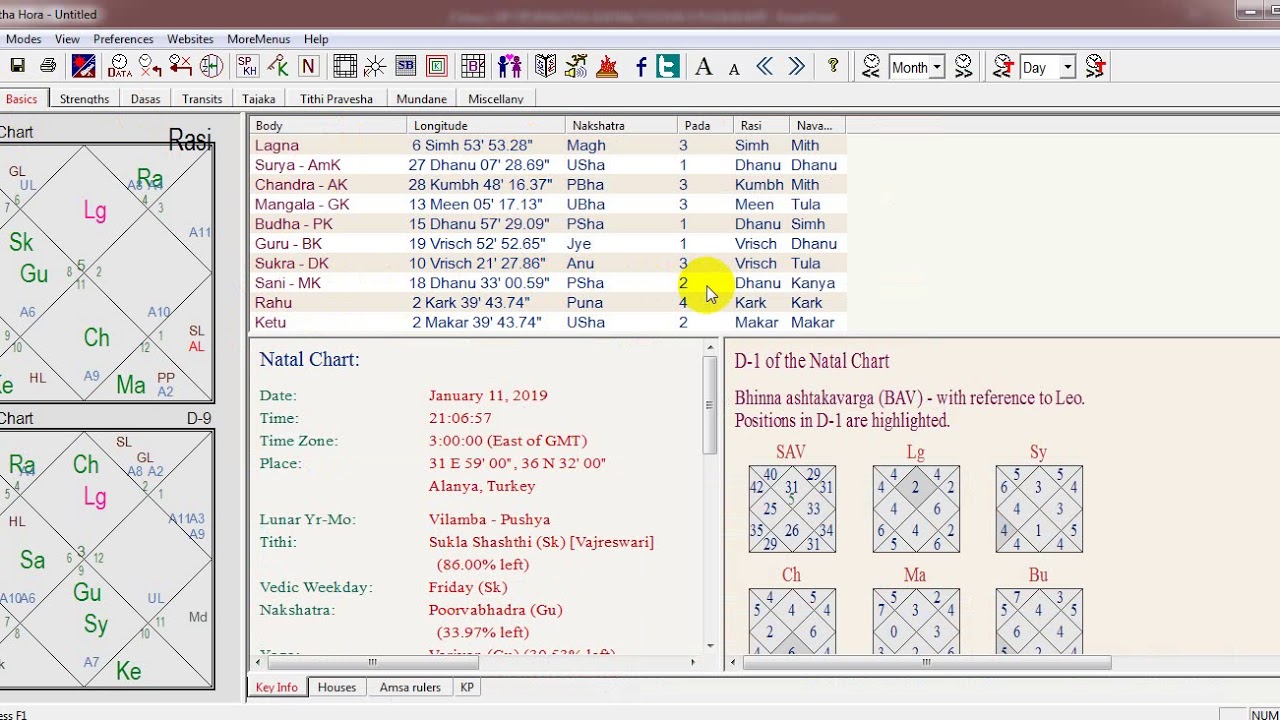
Task: Switch to the Miscellany tab
Action: [495, 99]
